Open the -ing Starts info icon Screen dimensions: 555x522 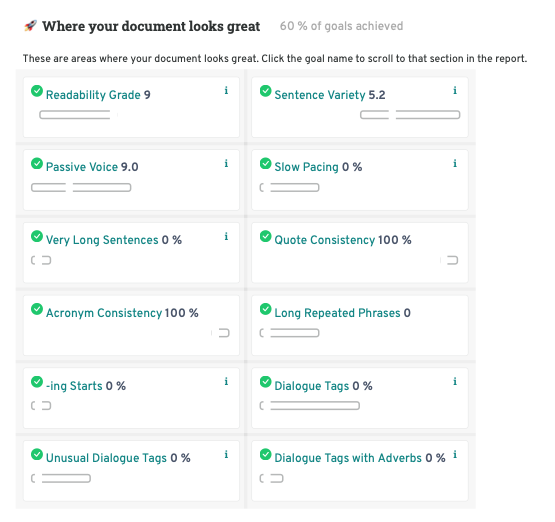[x=226, y=382]
